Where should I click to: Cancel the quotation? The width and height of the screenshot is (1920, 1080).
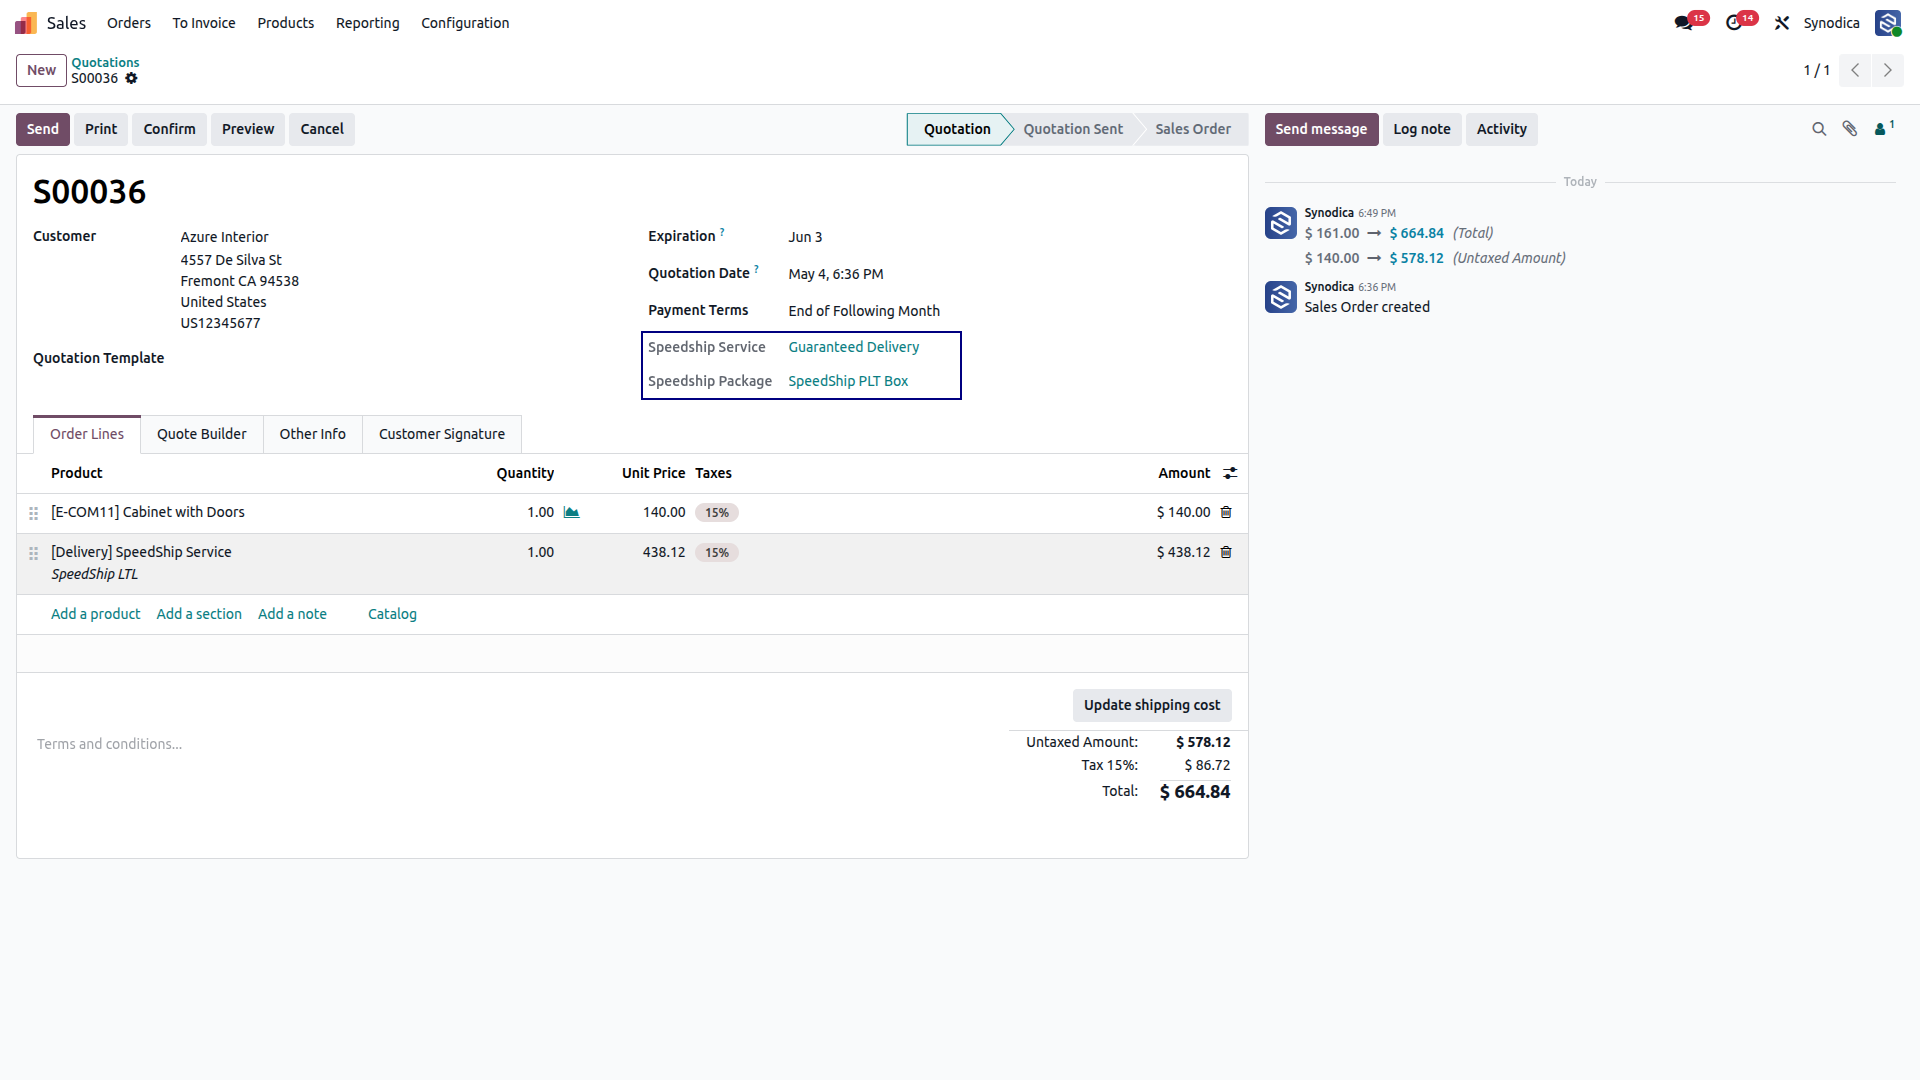click(x=322, y=129)
